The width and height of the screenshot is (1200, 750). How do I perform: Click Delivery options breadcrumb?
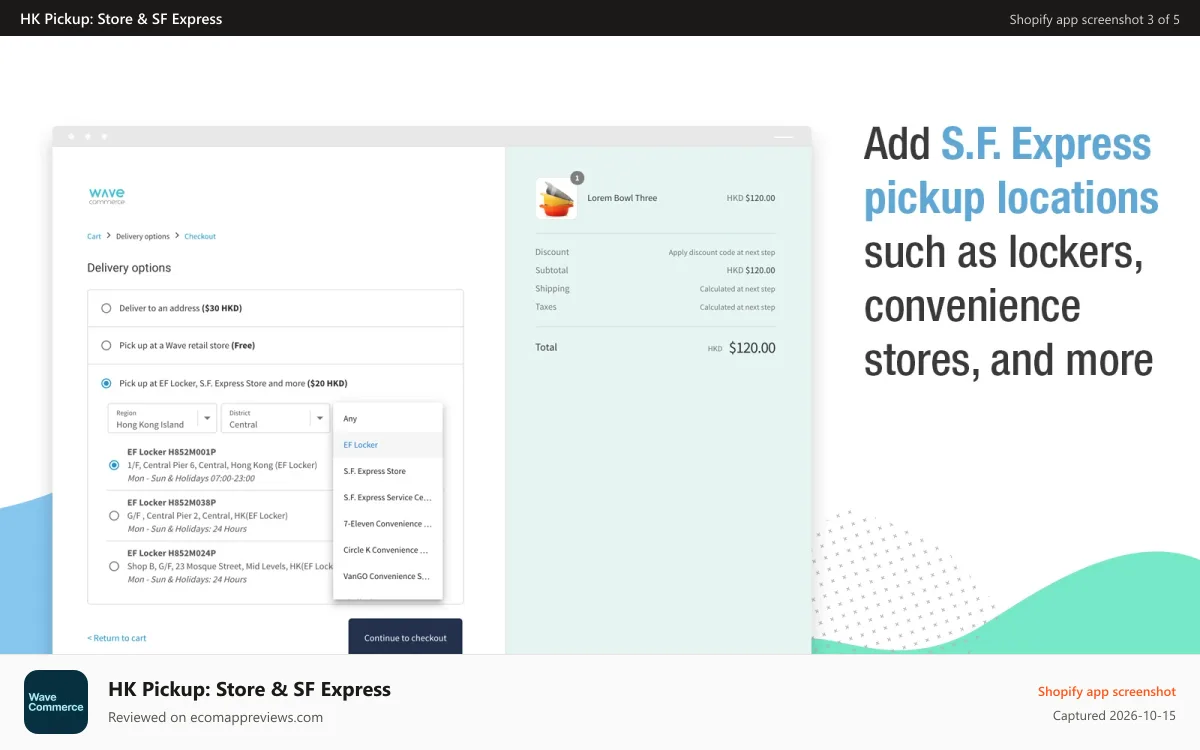pos(143,236)
